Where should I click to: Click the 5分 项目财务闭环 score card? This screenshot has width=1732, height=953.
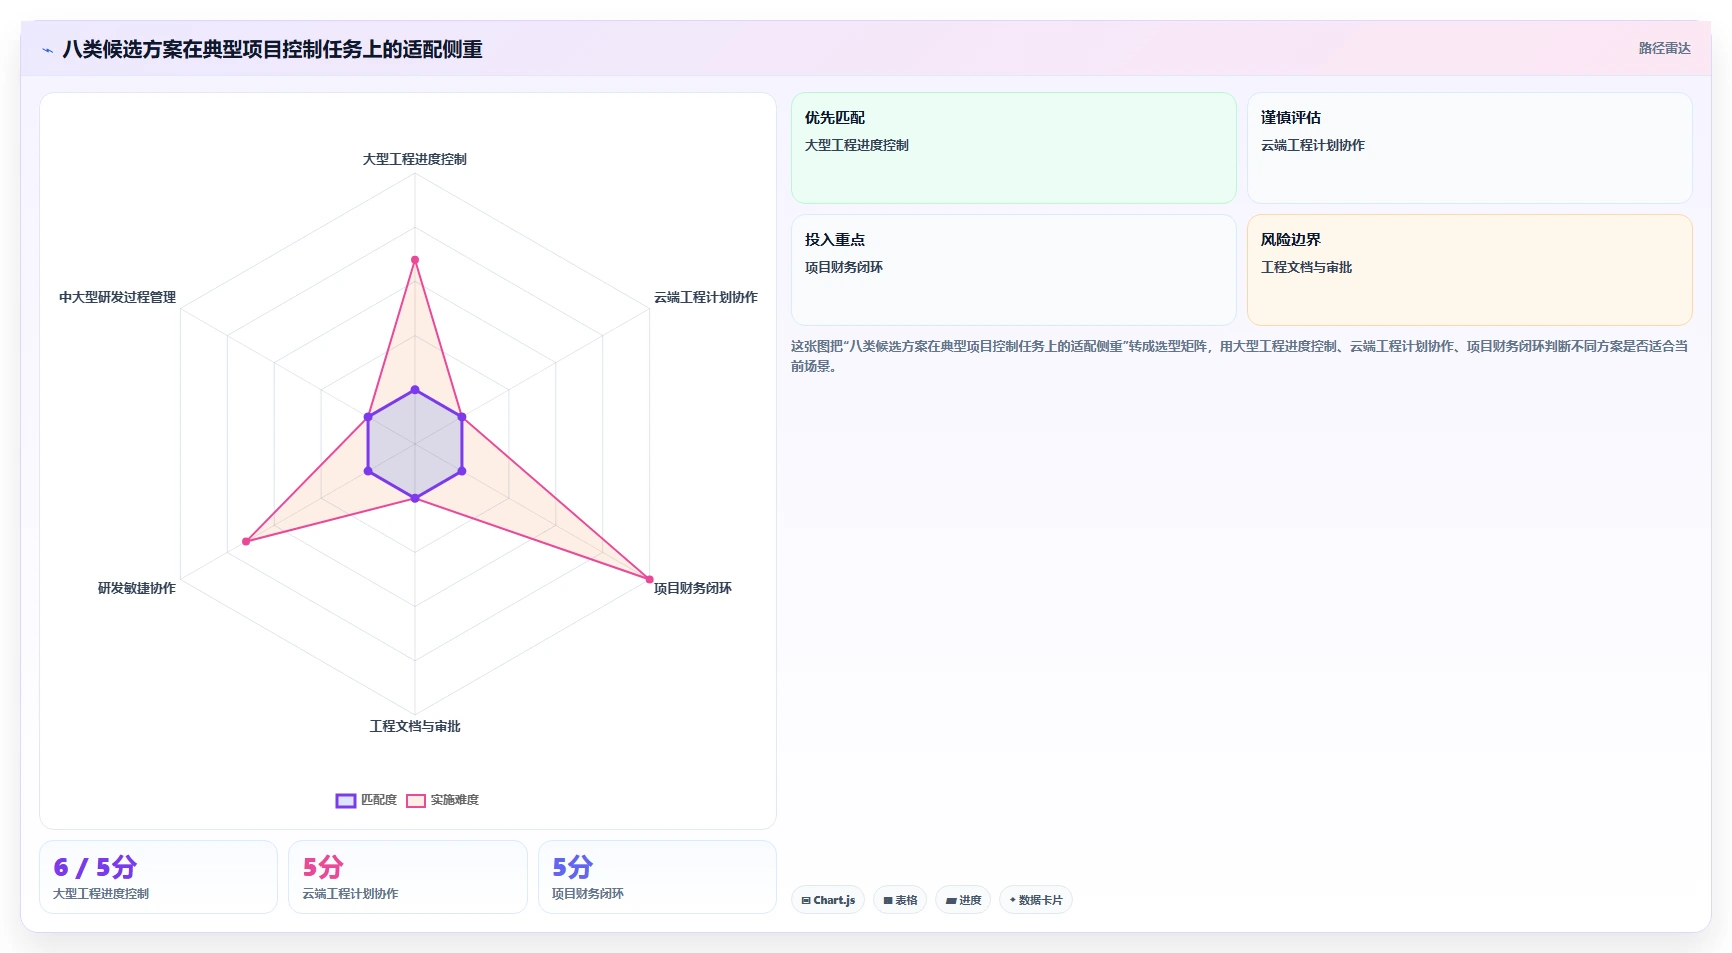coord(657,877)
